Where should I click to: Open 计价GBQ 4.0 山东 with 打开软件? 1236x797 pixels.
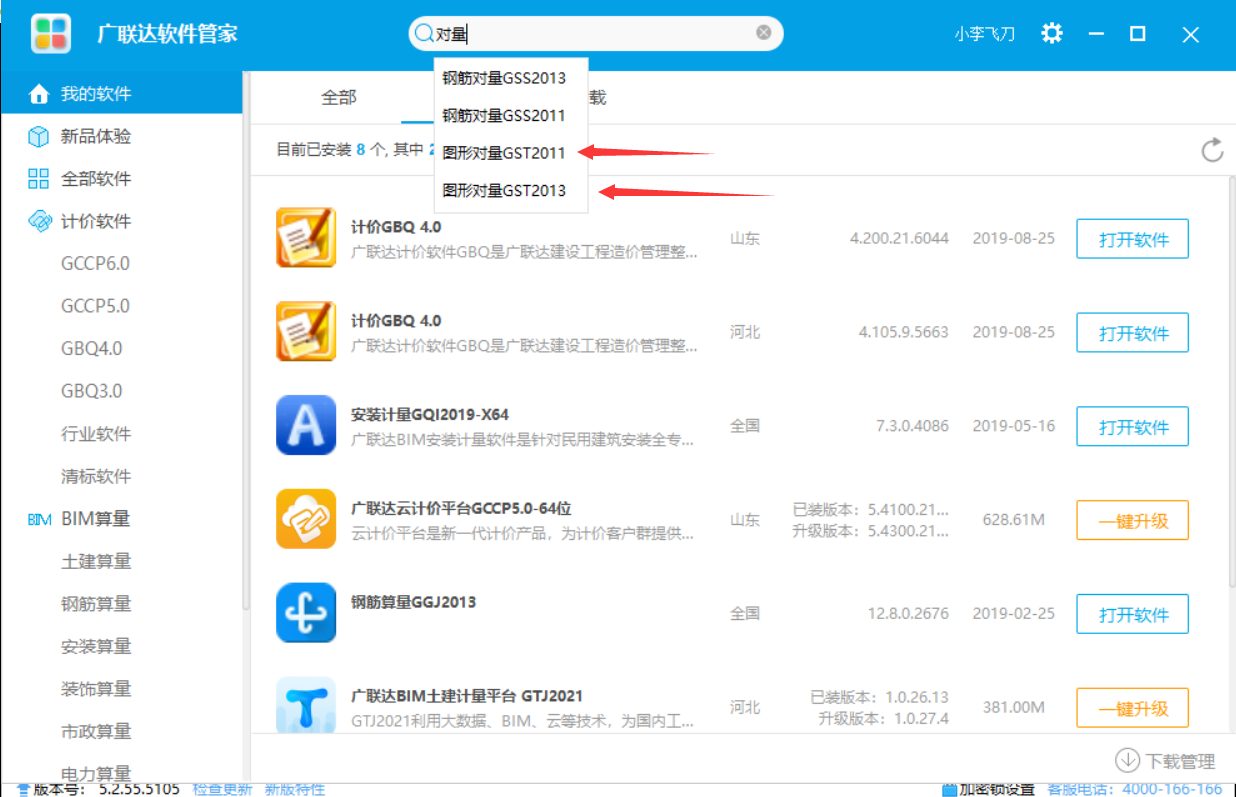[1132, 239]
